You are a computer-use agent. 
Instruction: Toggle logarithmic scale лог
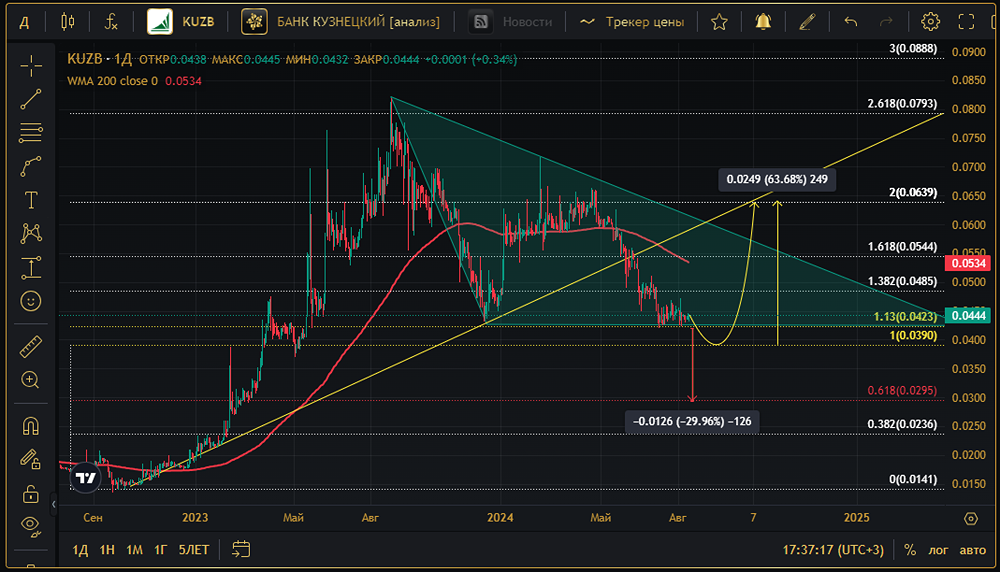[938, 550]
